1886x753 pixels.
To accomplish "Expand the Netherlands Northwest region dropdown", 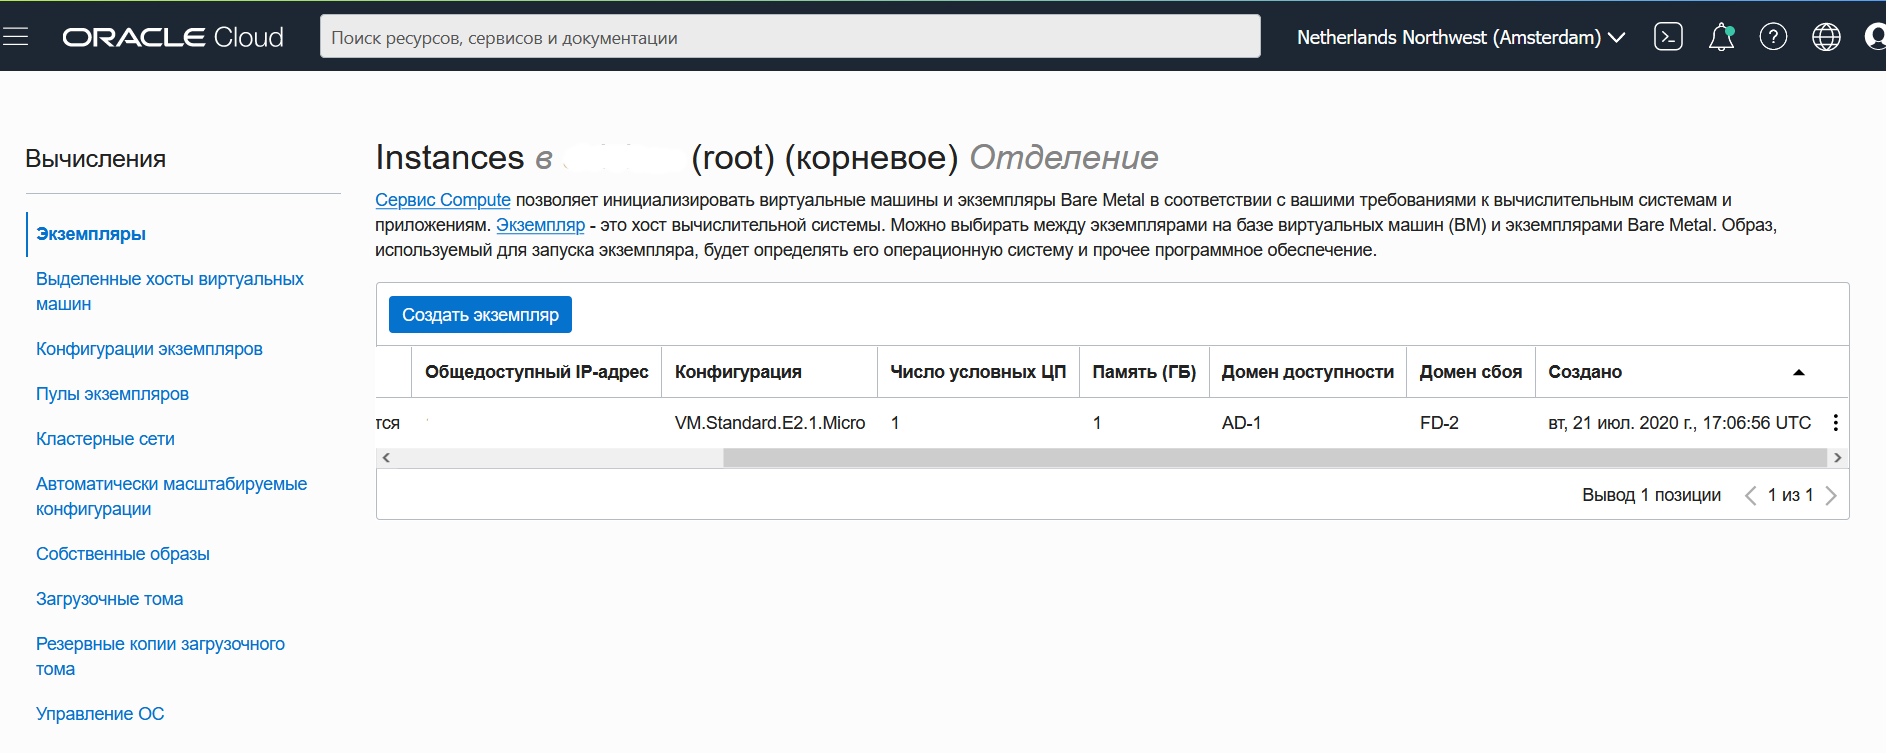I will tap(1461, 37).
